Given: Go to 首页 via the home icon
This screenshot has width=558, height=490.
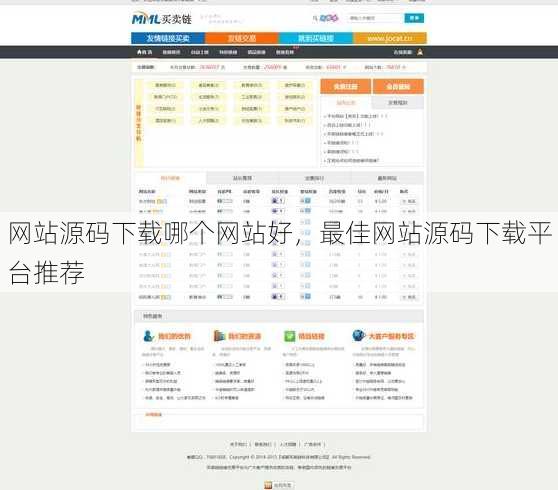Looking at the screenshot, I should click(x=144, y=52).
